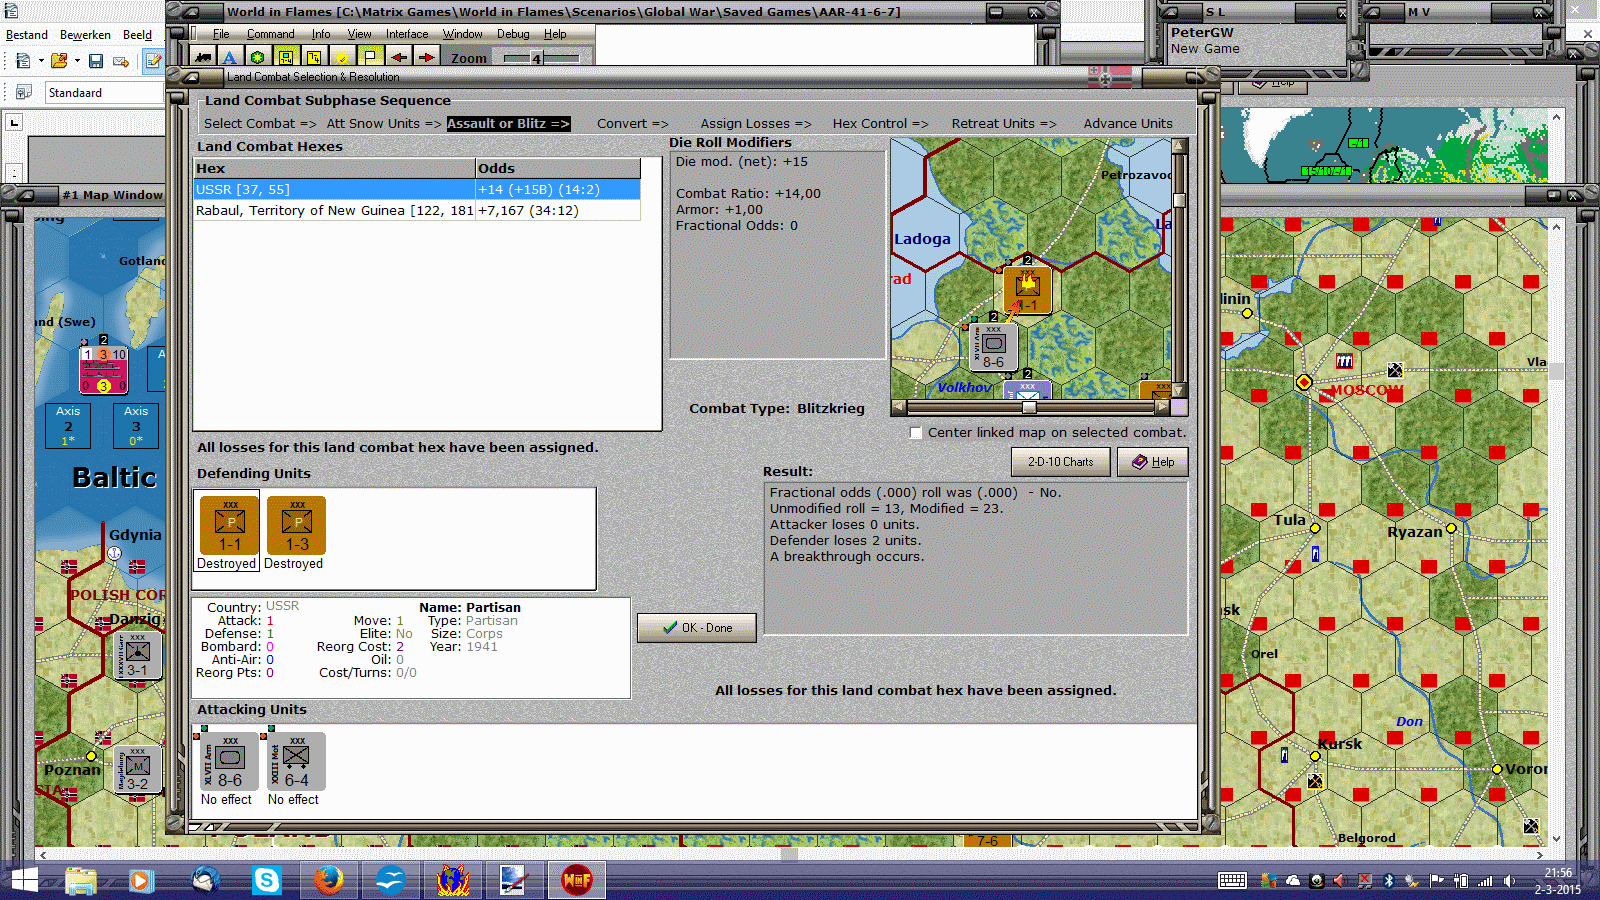
Task: Click the edit document icon in editor
Action: click(x=153, y=61)
